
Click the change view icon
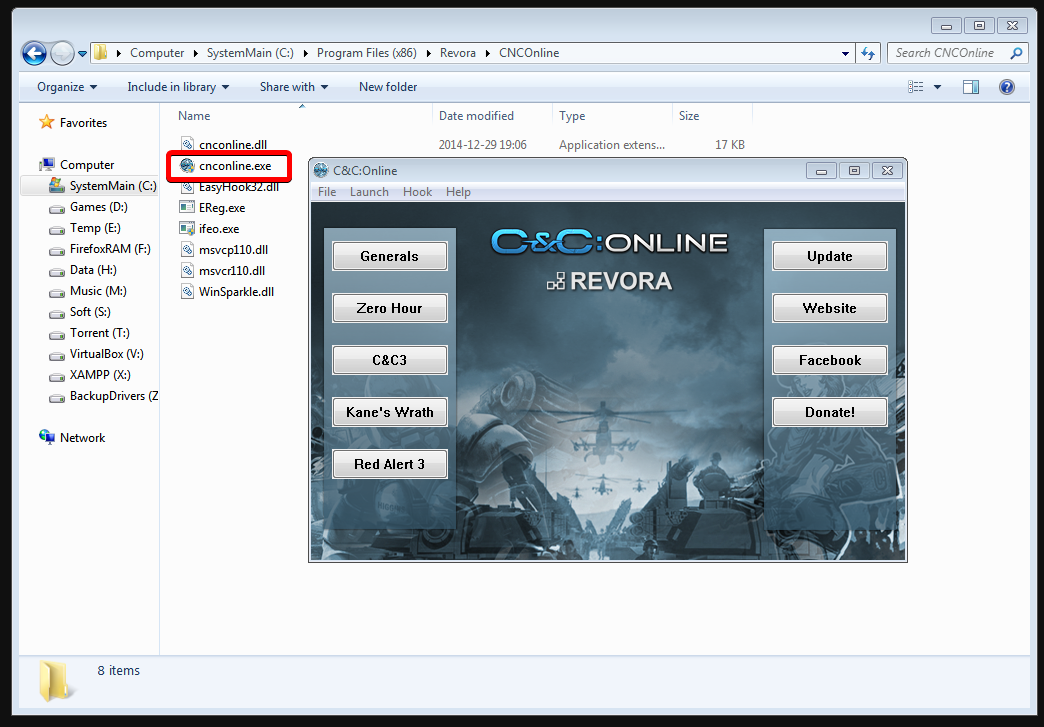point(916,87)
